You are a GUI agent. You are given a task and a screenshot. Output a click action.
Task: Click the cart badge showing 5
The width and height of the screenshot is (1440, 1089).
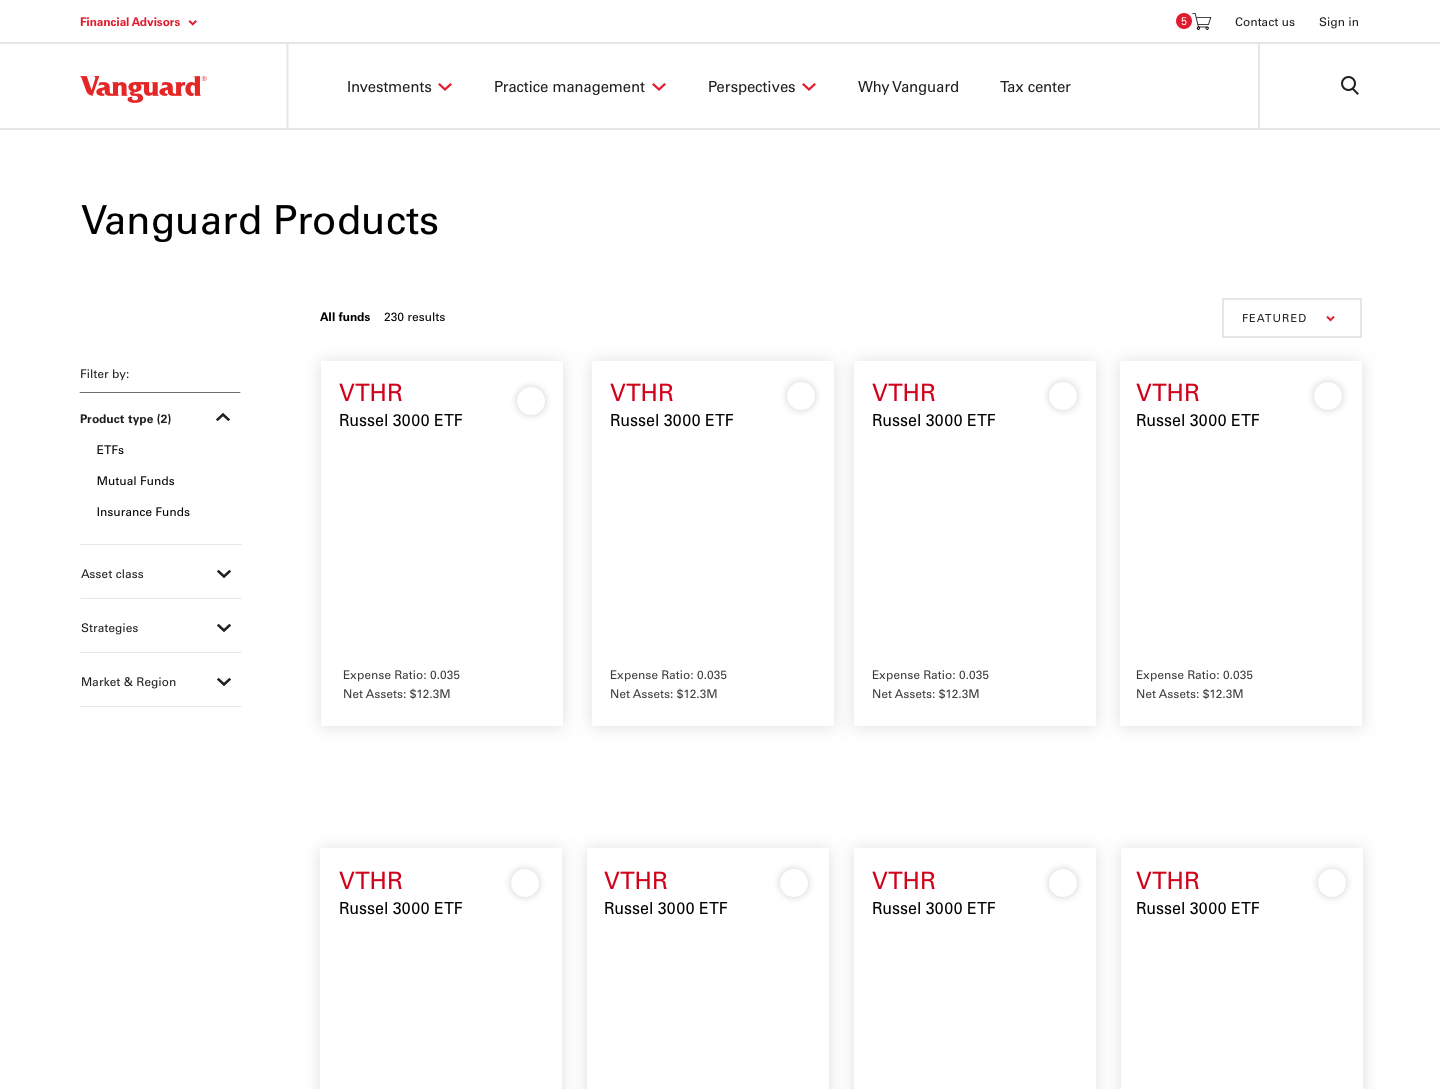click(x=1183, y=21)
